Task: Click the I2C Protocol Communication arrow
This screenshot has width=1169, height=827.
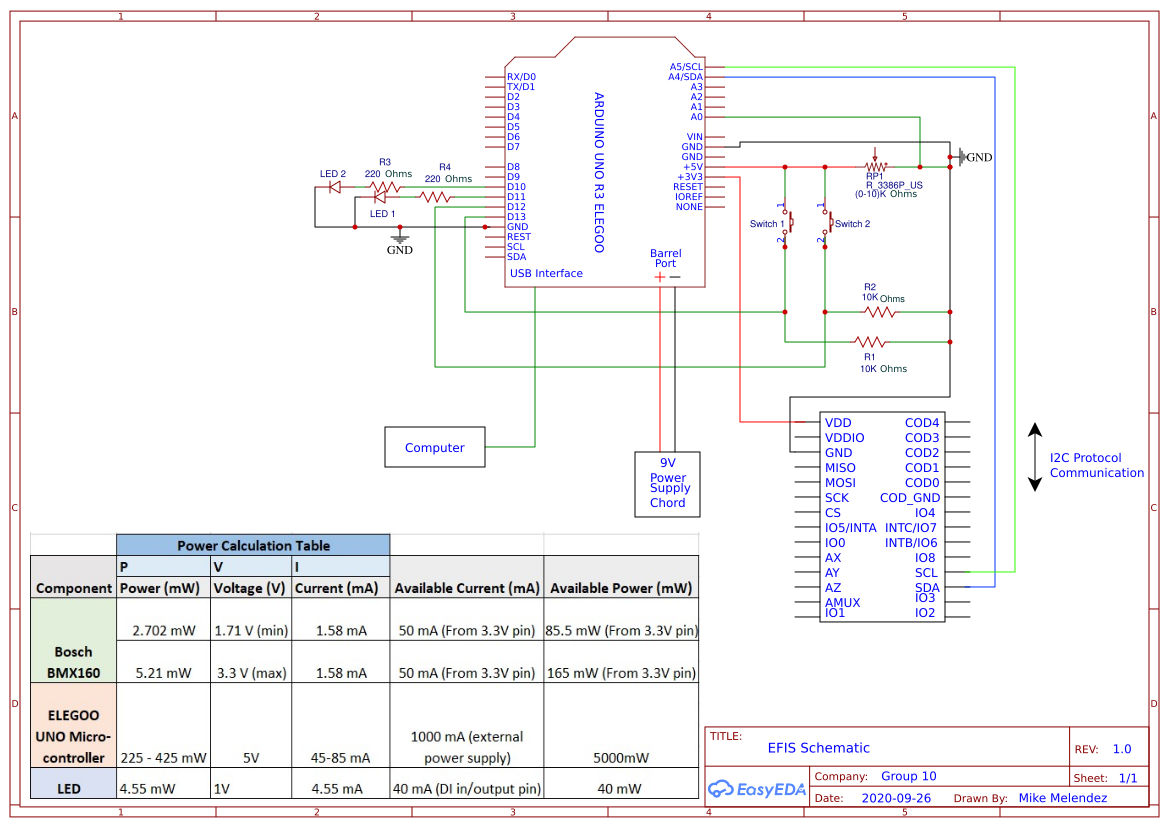Action: (1034, 458)
